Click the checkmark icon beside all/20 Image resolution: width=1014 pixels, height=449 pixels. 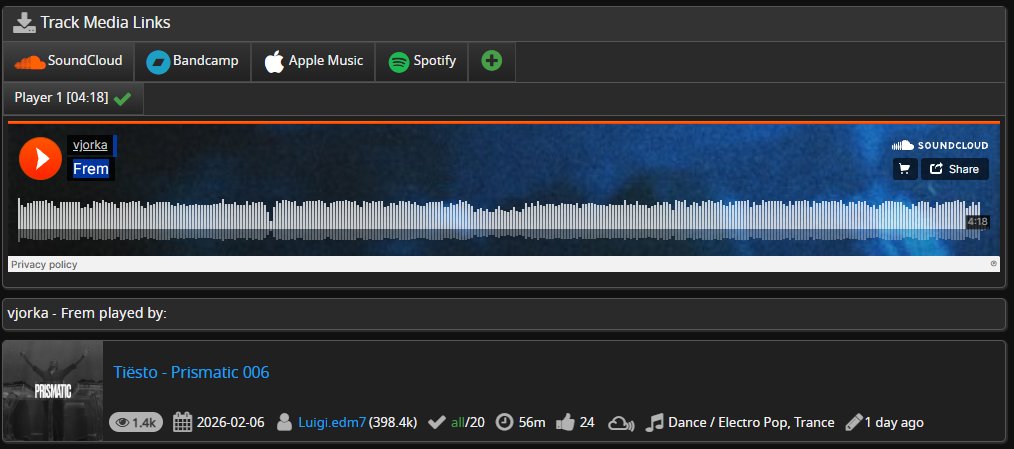click(437, 422)
